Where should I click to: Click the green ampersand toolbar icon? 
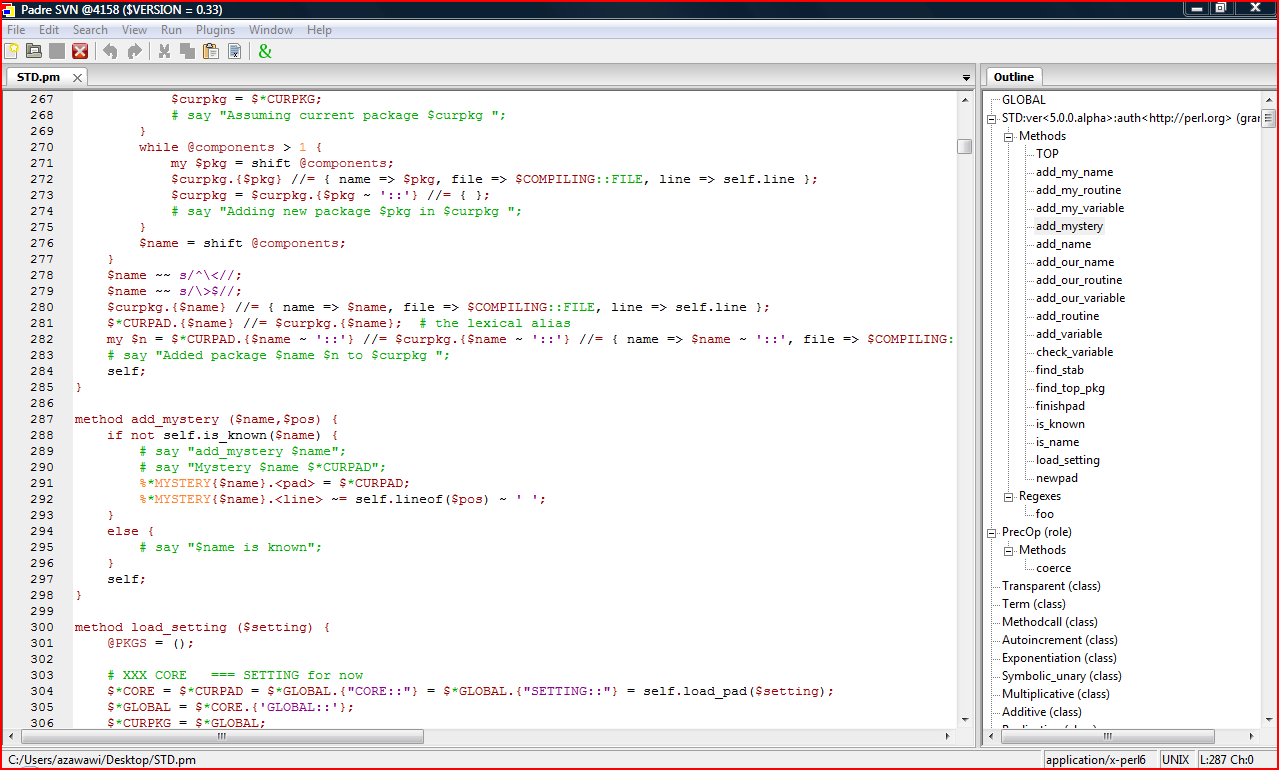click(265, 51)
